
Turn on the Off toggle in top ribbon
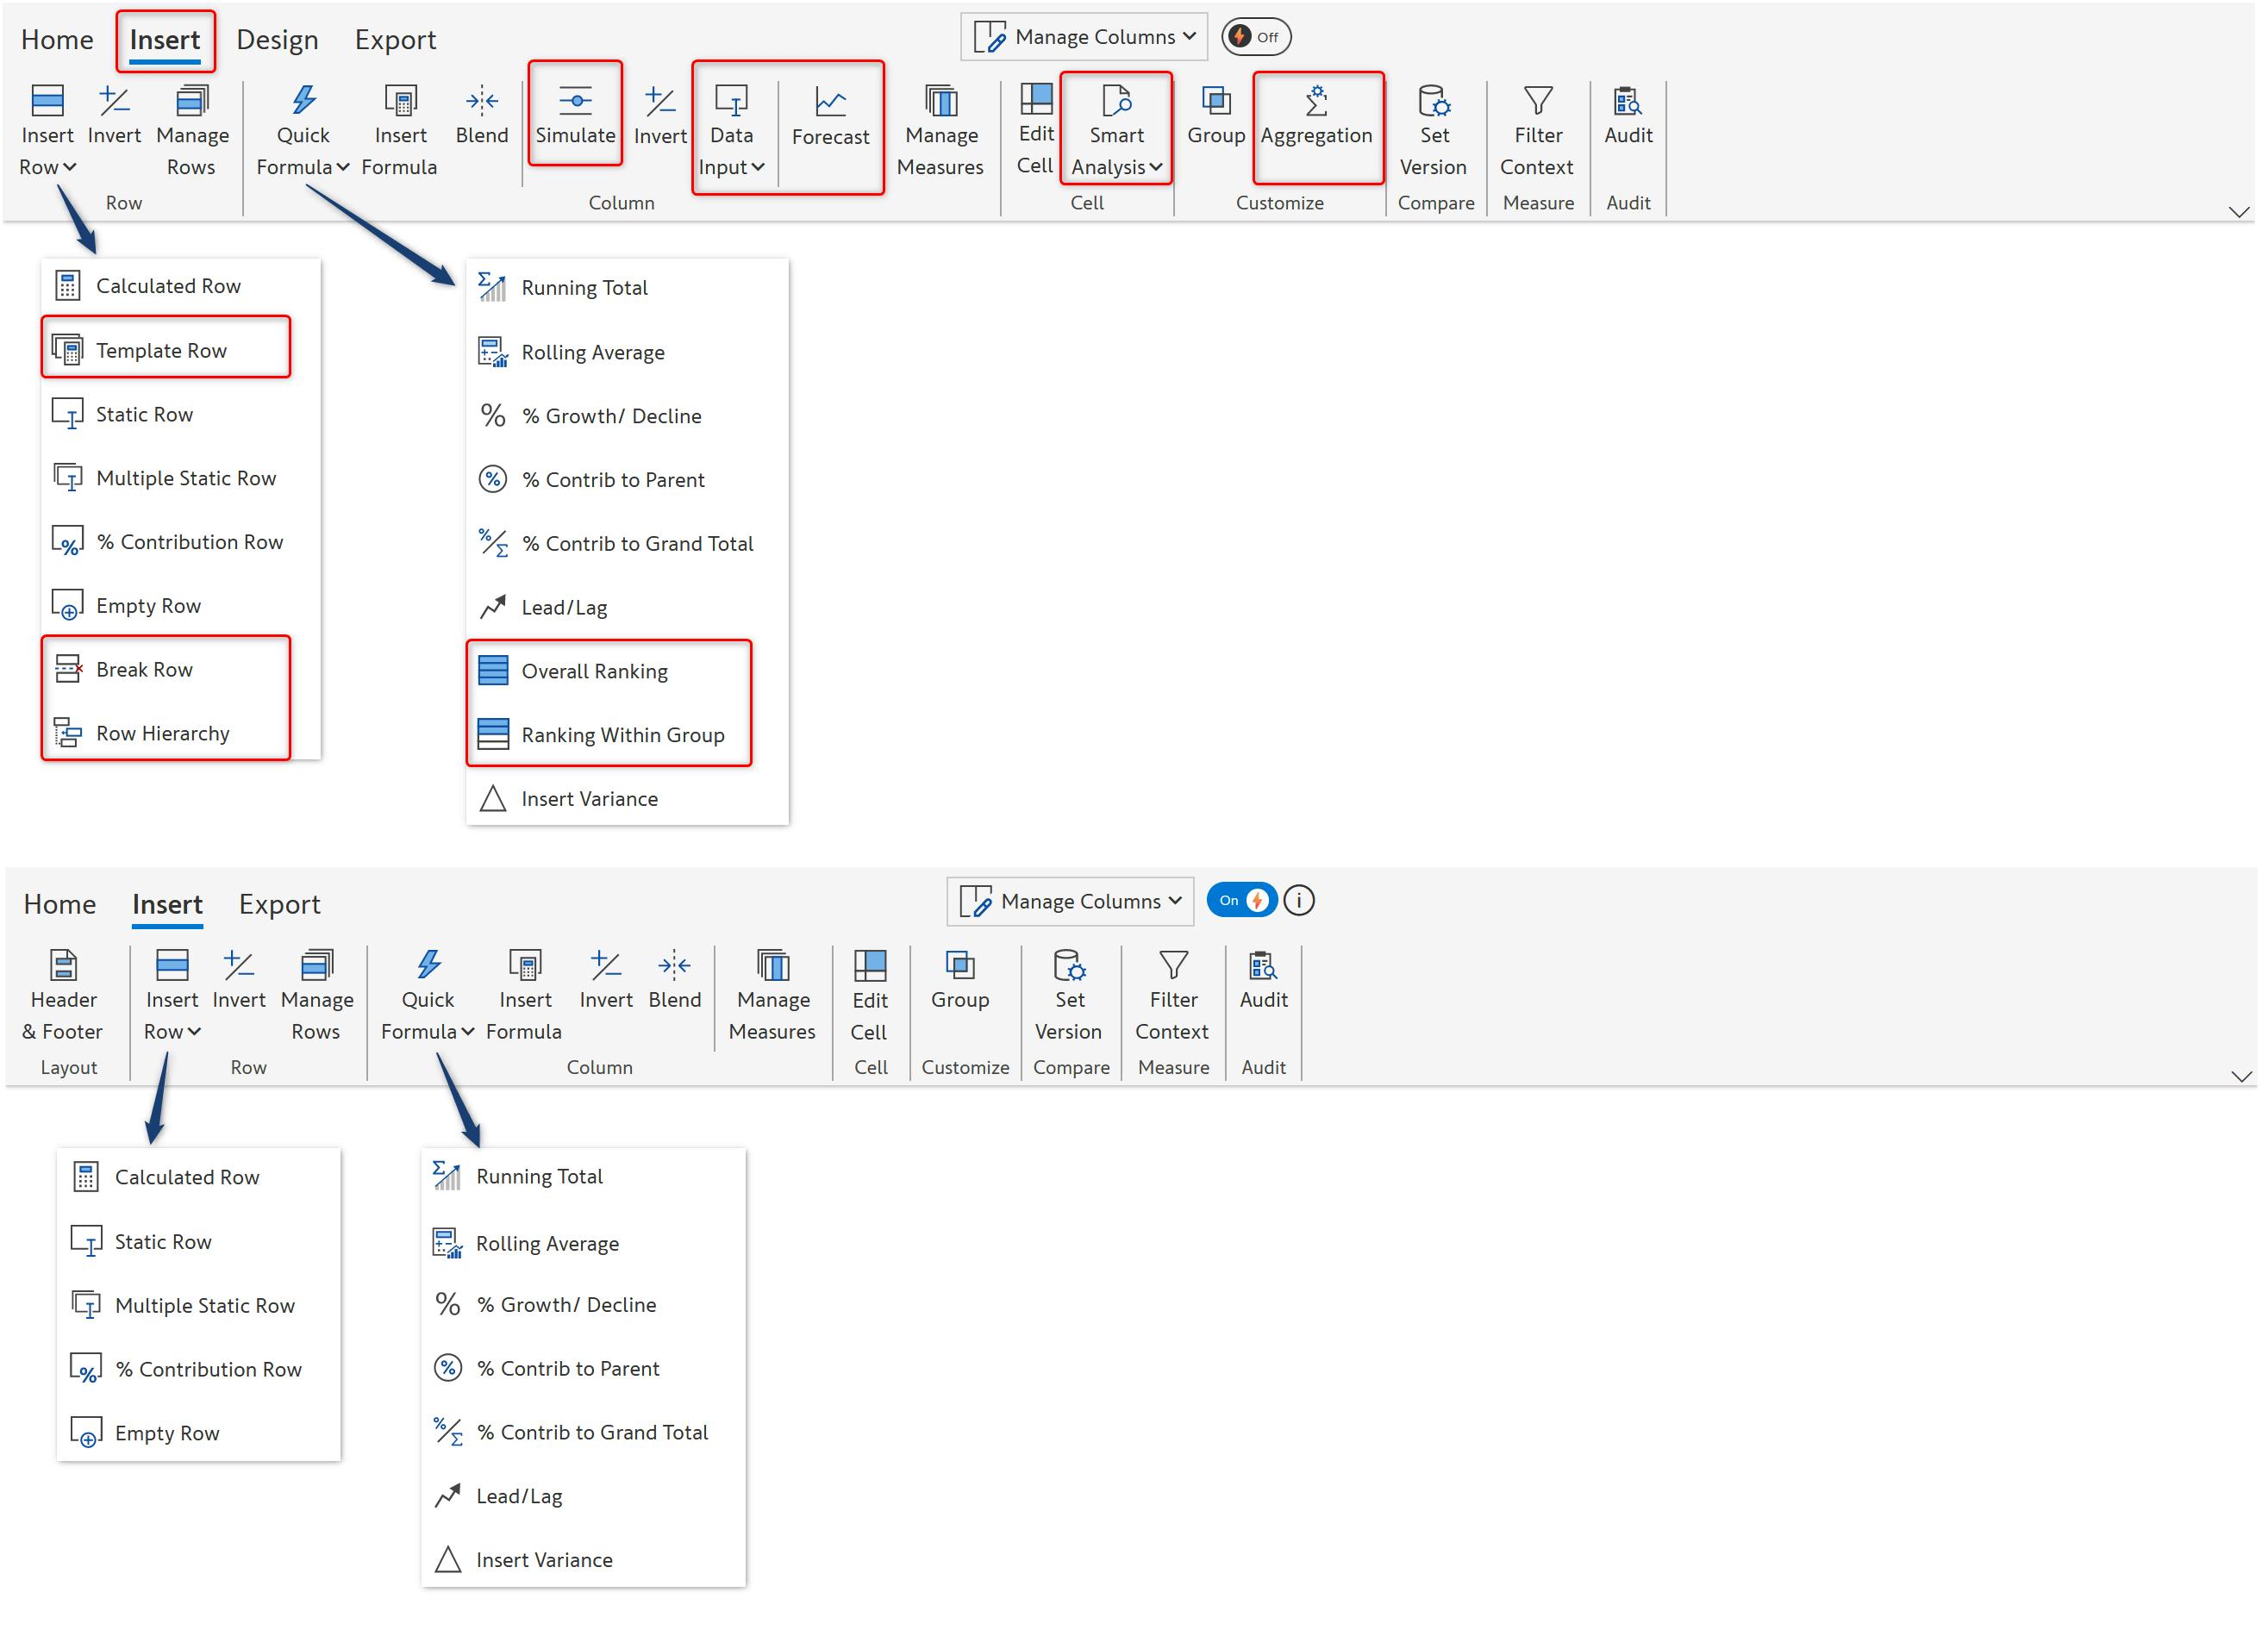pyautogui.click(x=1255, y=37)
